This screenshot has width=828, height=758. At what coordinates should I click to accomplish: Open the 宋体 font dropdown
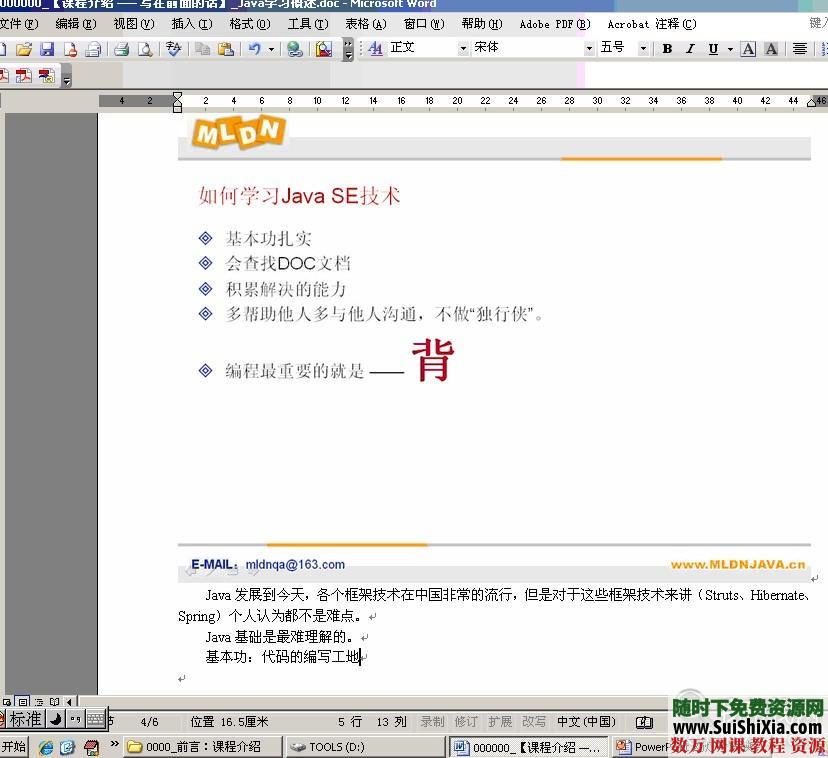pos(588,48)
